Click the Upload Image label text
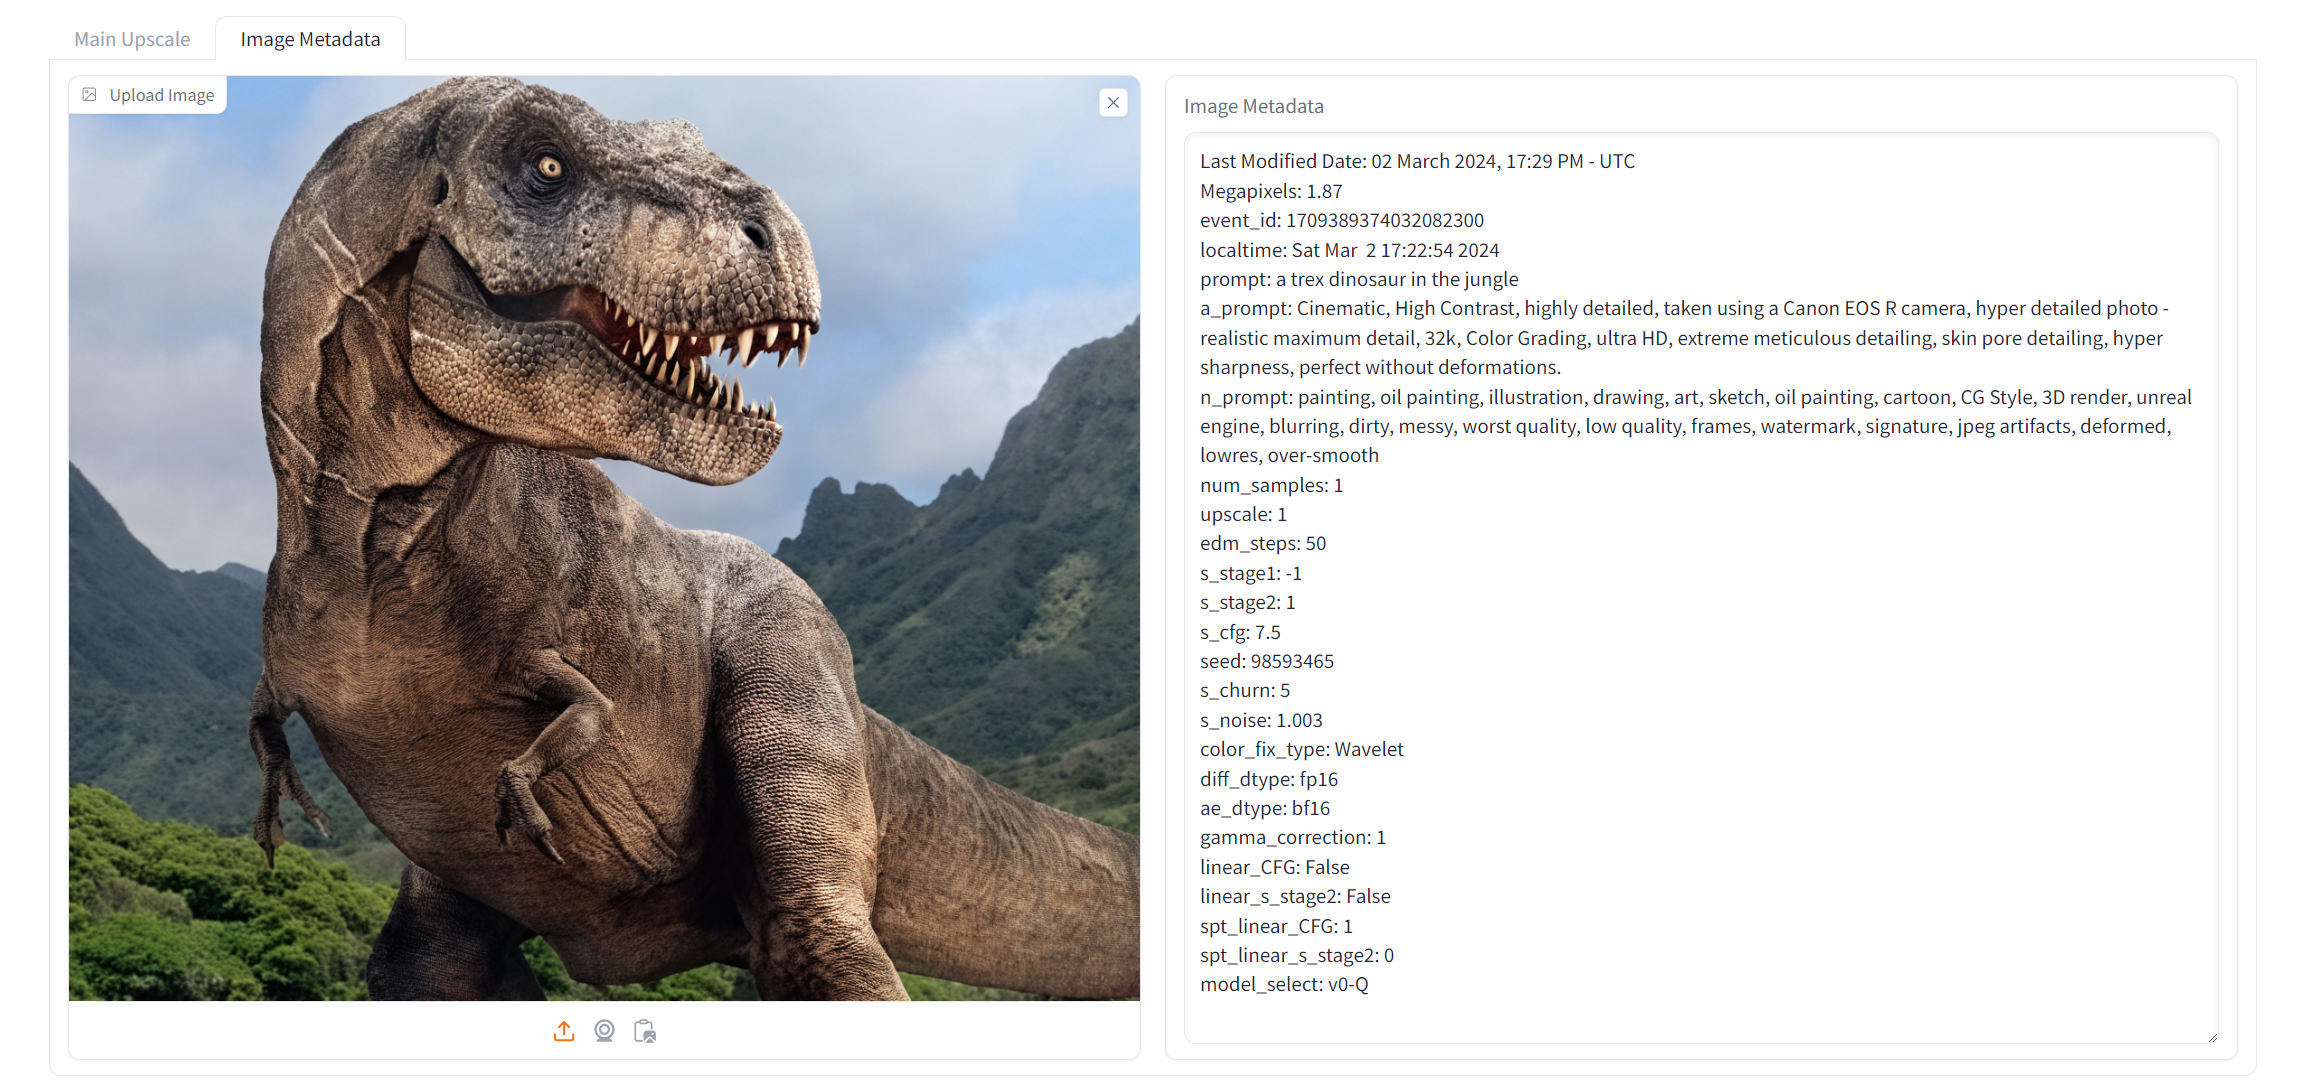Screen dimensions: 2314x1088 [161, 95]
